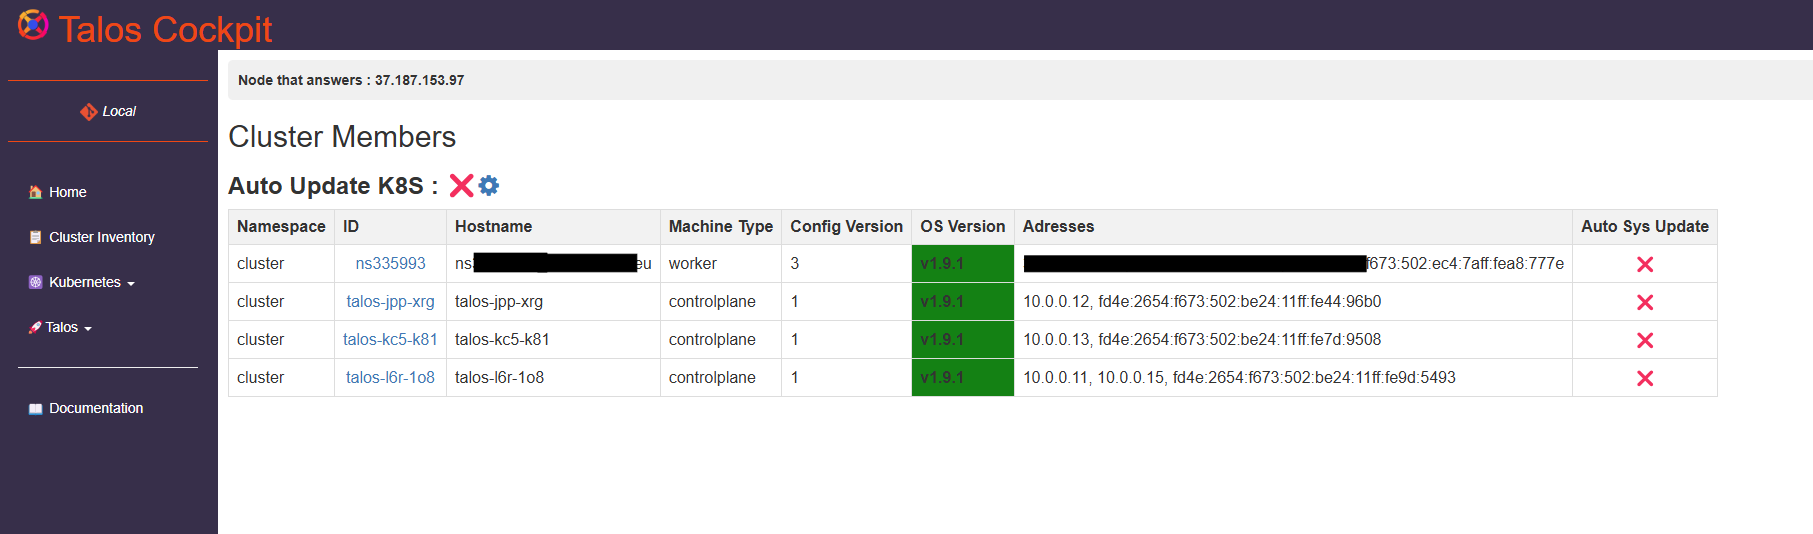Click the Kubernetes sidebar icon

pos(36,282)
